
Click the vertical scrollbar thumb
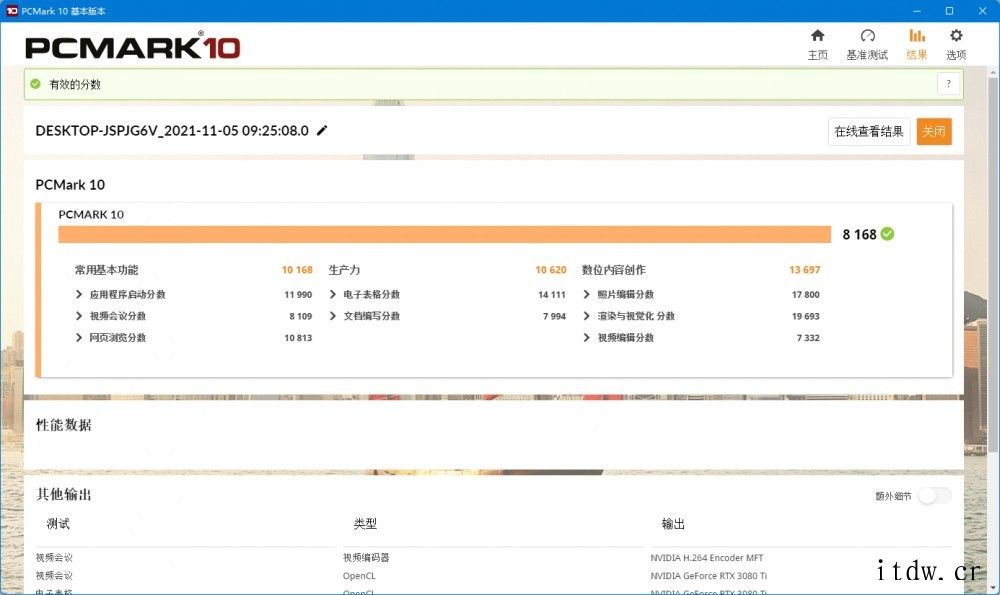993,265
